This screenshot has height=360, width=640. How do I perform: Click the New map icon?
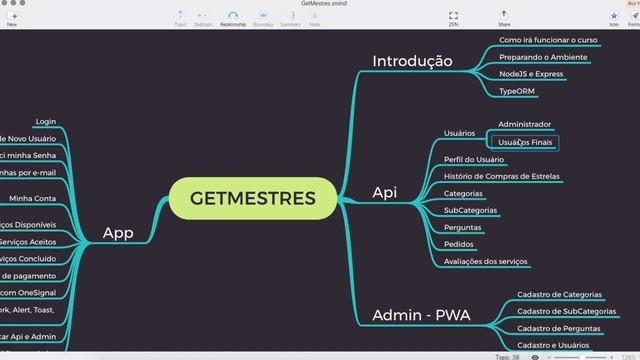point(12,16)
